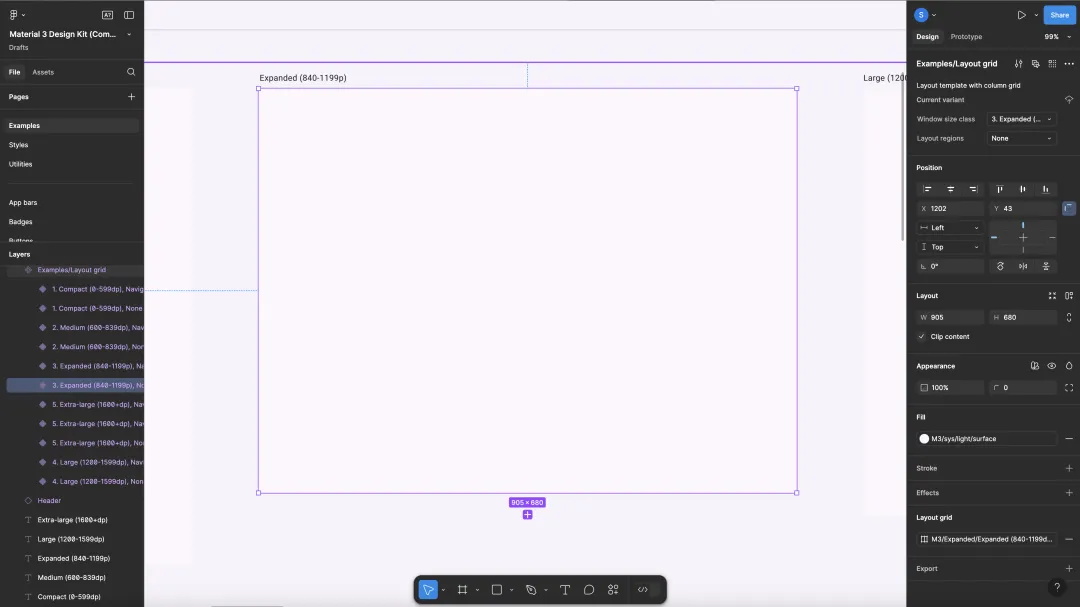Add an Export setting with plus button
This screenshot has width=1080, height=607.
[1069, 568]
